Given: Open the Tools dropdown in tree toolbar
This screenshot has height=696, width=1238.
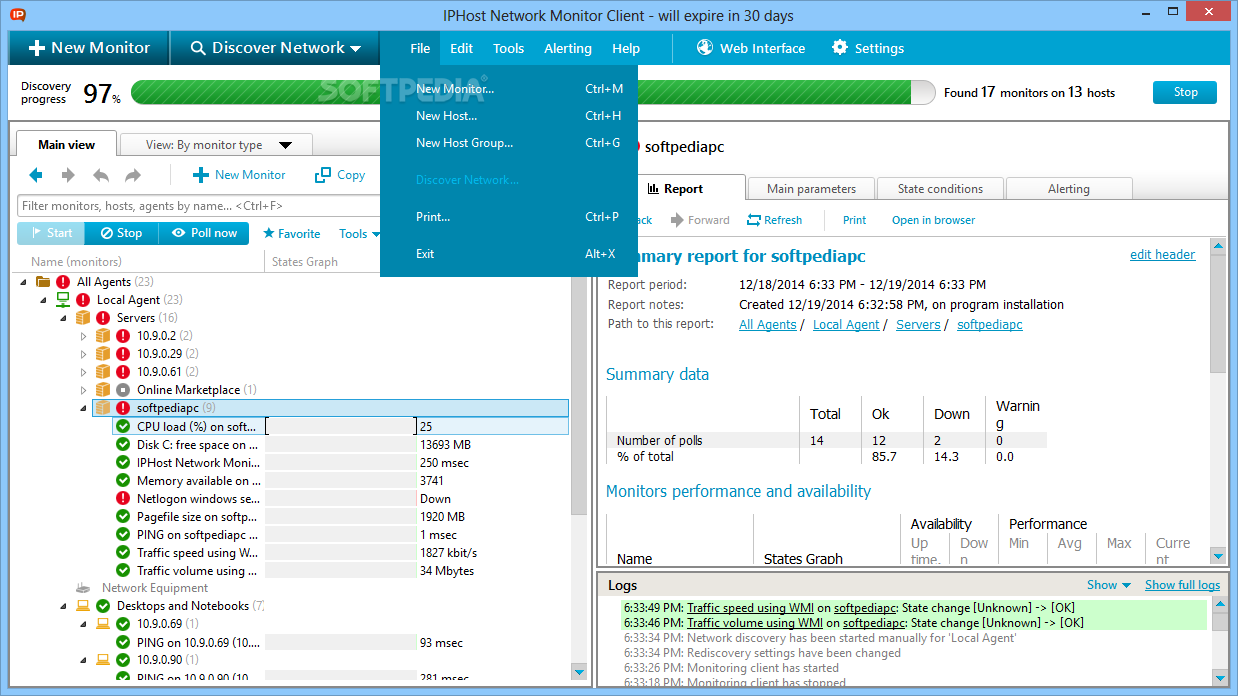Looking at the screenshot, I should coord(359,234).
